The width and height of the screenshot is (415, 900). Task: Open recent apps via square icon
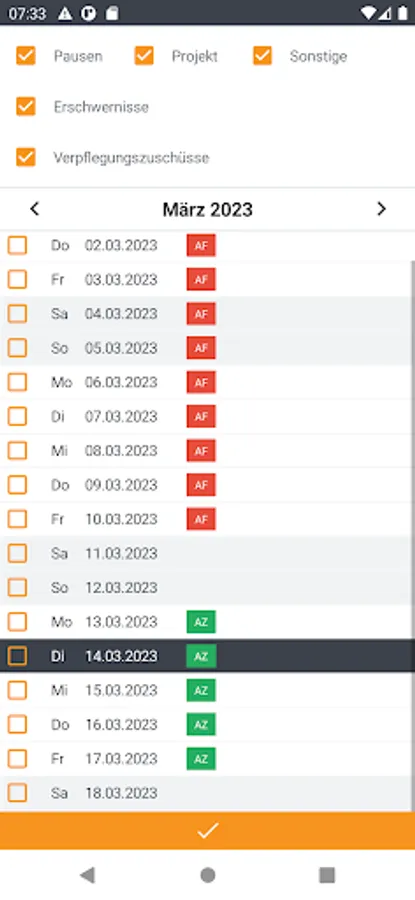(327, 875)
